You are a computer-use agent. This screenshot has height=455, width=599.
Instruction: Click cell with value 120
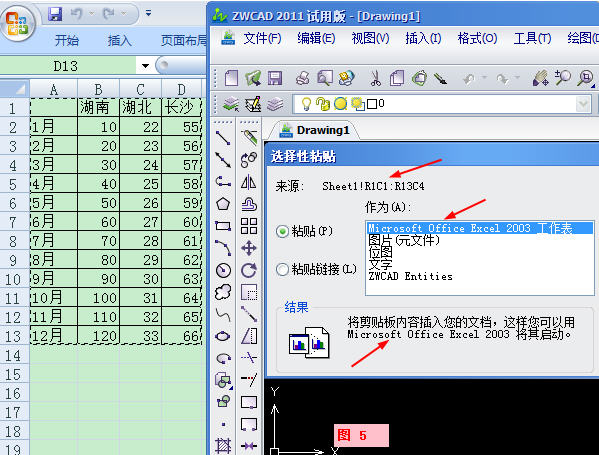[x=99, y=336]
